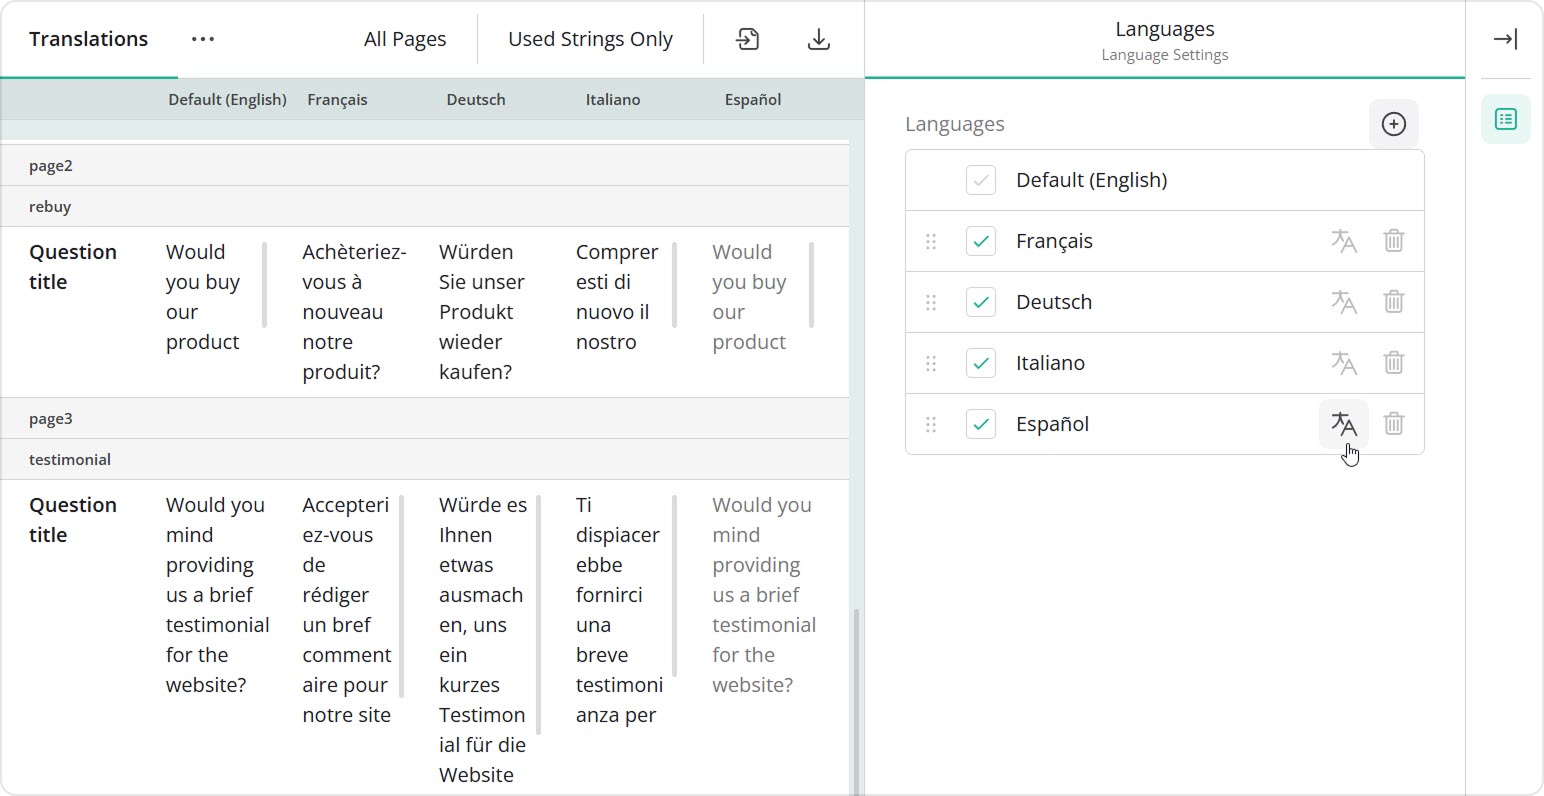Switch to the Translations tab

89,39
